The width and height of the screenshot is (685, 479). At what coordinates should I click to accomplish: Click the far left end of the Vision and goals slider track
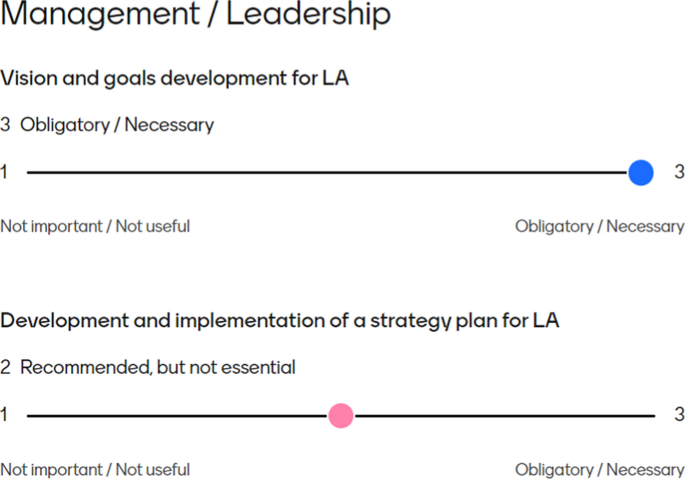[30, 173]
